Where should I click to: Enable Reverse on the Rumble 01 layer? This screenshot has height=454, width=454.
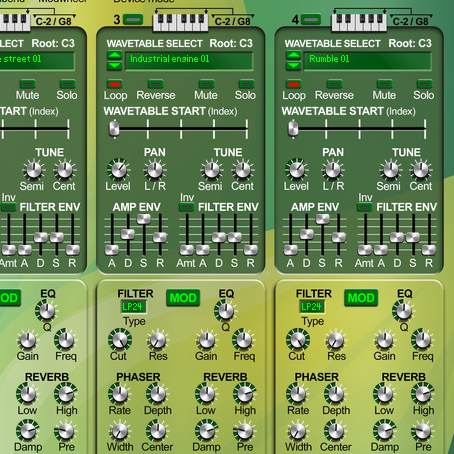point(334,83)
